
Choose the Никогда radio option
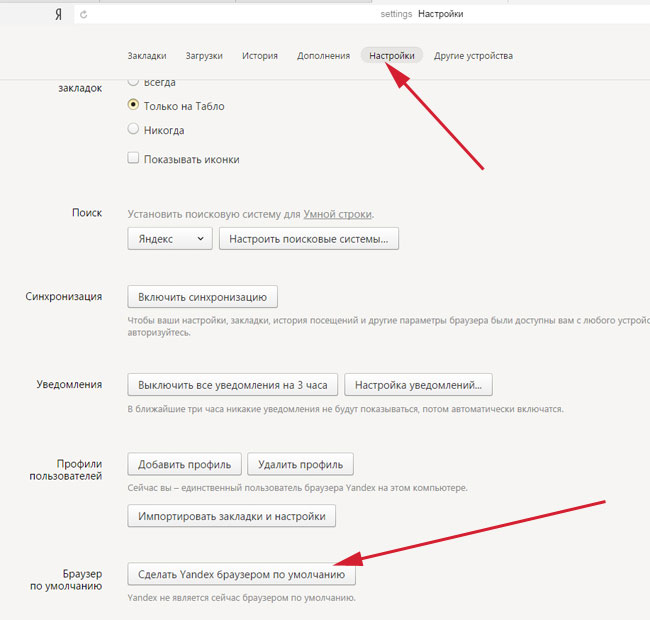(134, 129)
